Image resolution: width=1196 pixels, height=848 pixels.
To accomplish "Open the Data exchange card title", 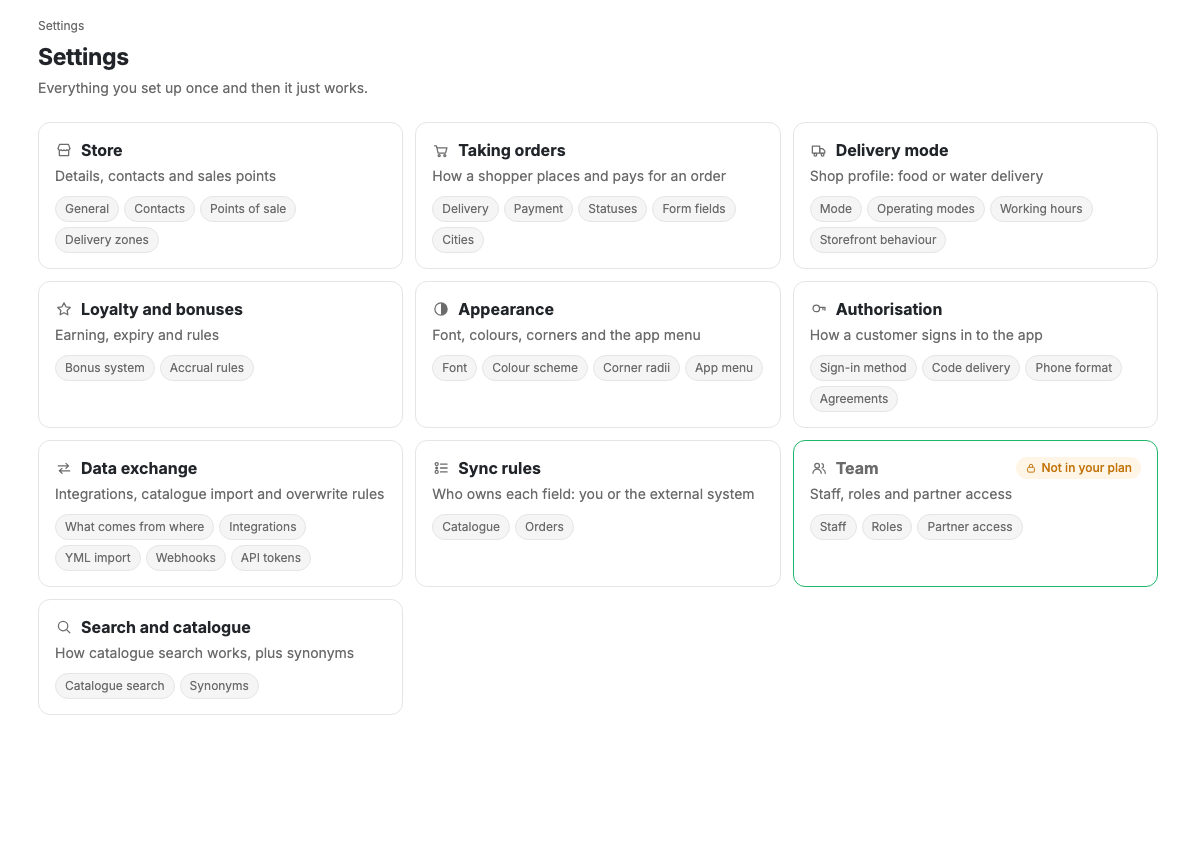I will coord(139,468).
